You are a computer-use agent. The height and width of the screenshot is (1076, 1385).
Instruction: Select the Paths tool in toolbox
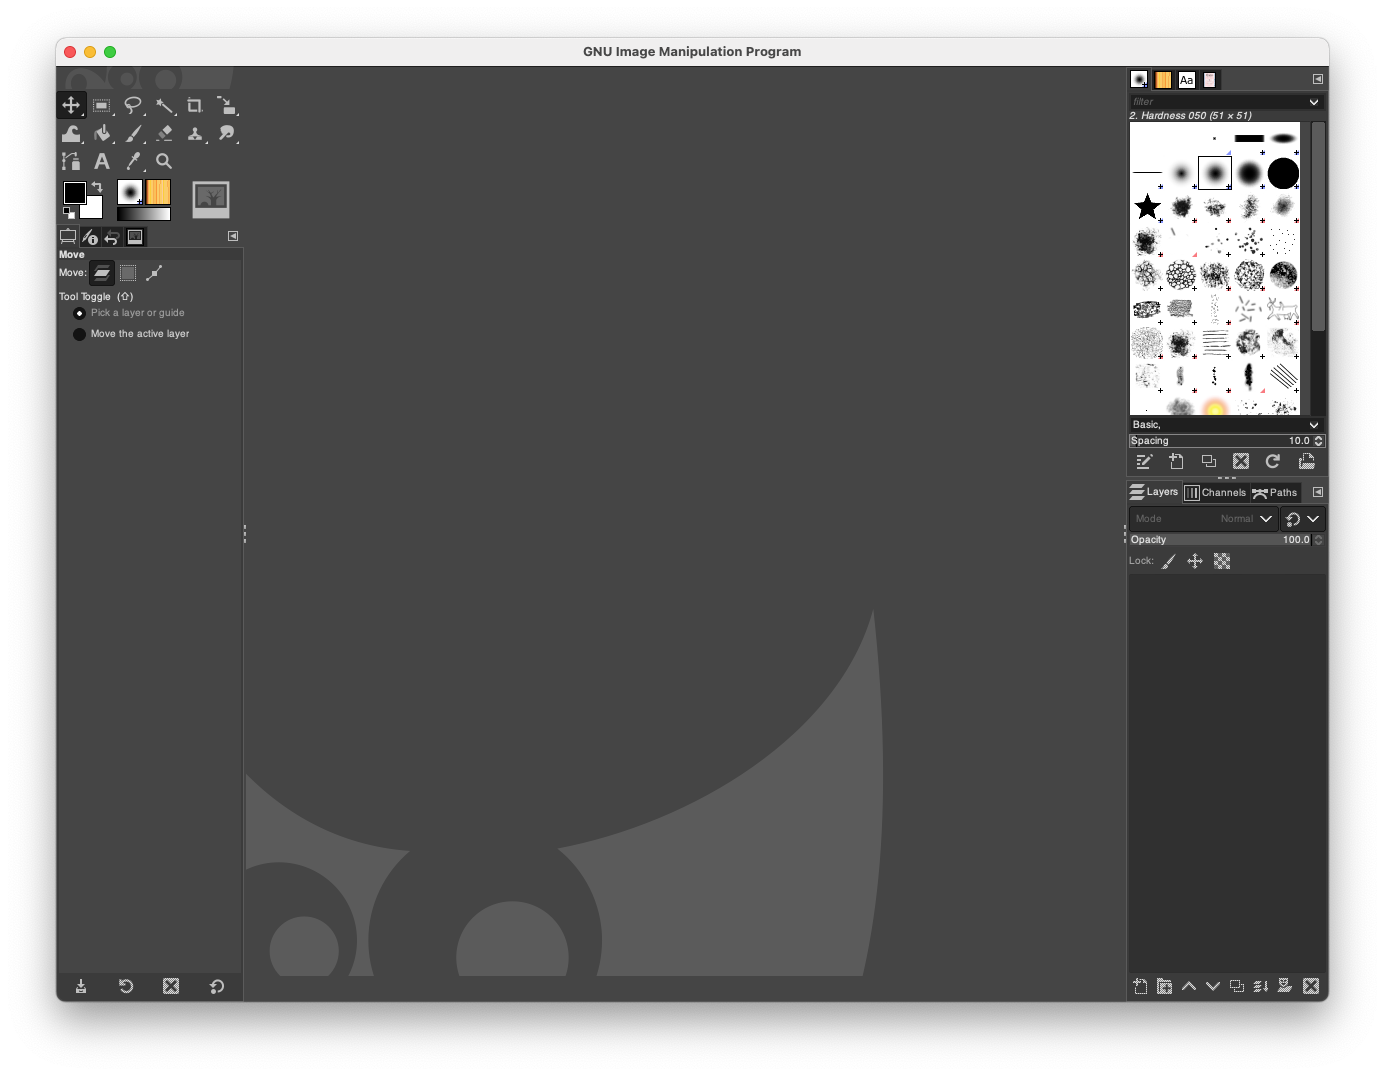pyautogui.click(x=71, y=161)
